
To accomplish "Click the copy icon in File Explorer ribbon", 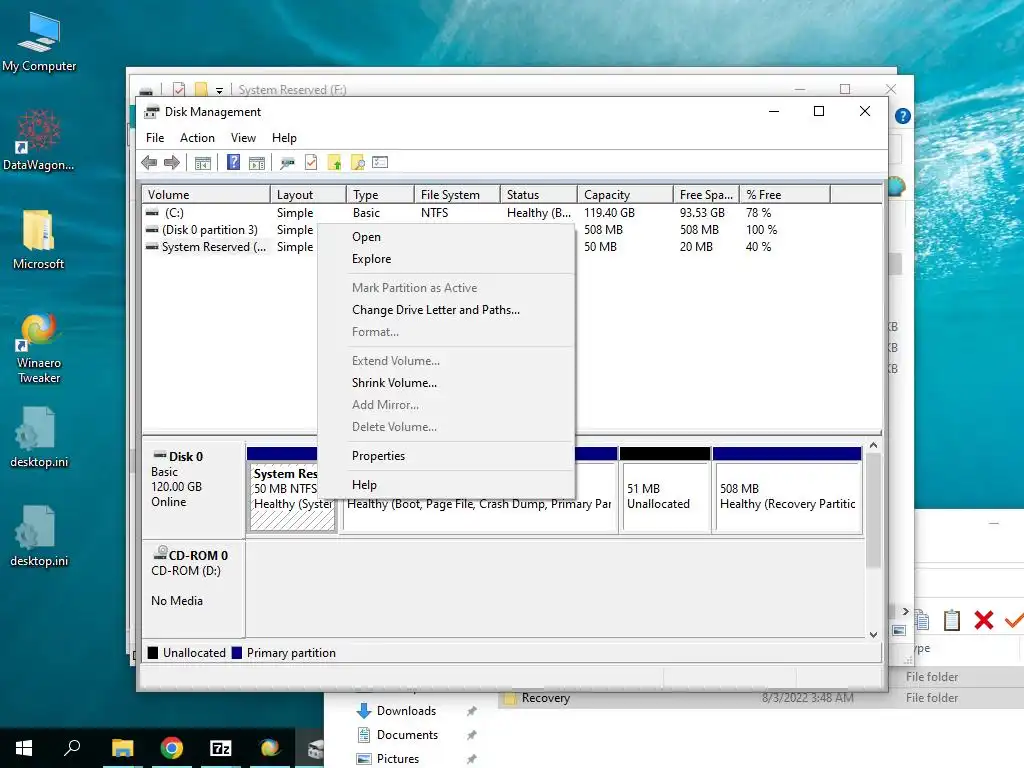I will [922, 620].
